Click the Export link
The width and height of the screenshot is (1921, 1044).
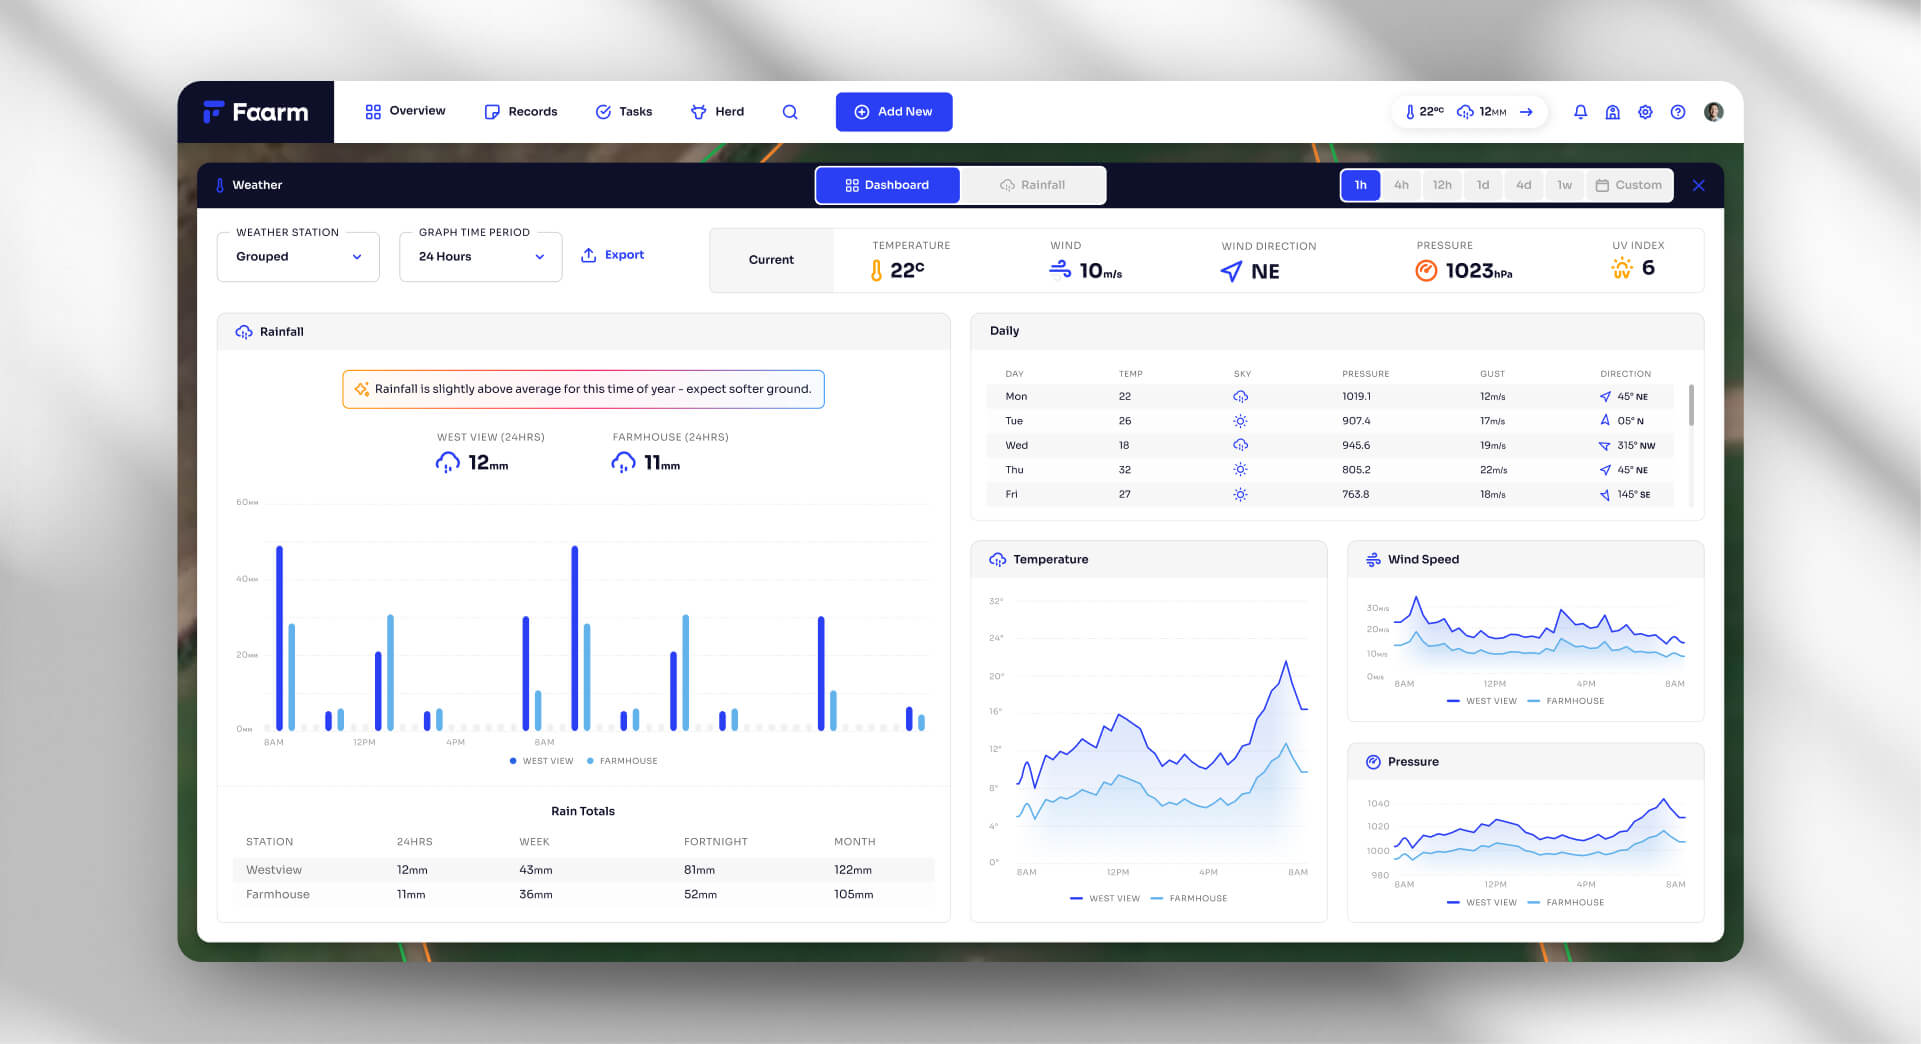612,255
